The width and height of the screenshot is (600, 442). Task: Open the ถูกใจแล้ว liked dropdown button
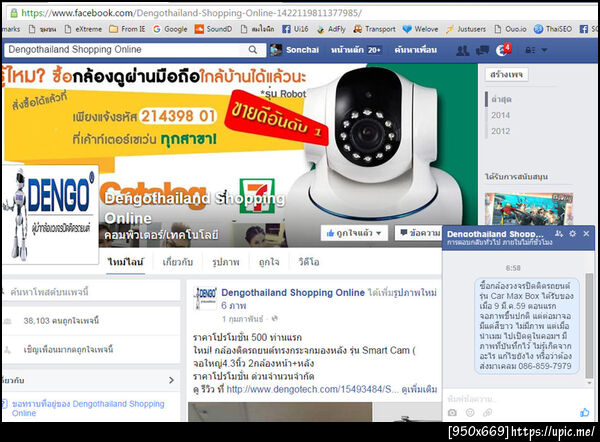pyautogui.click(x=354, y=233)
